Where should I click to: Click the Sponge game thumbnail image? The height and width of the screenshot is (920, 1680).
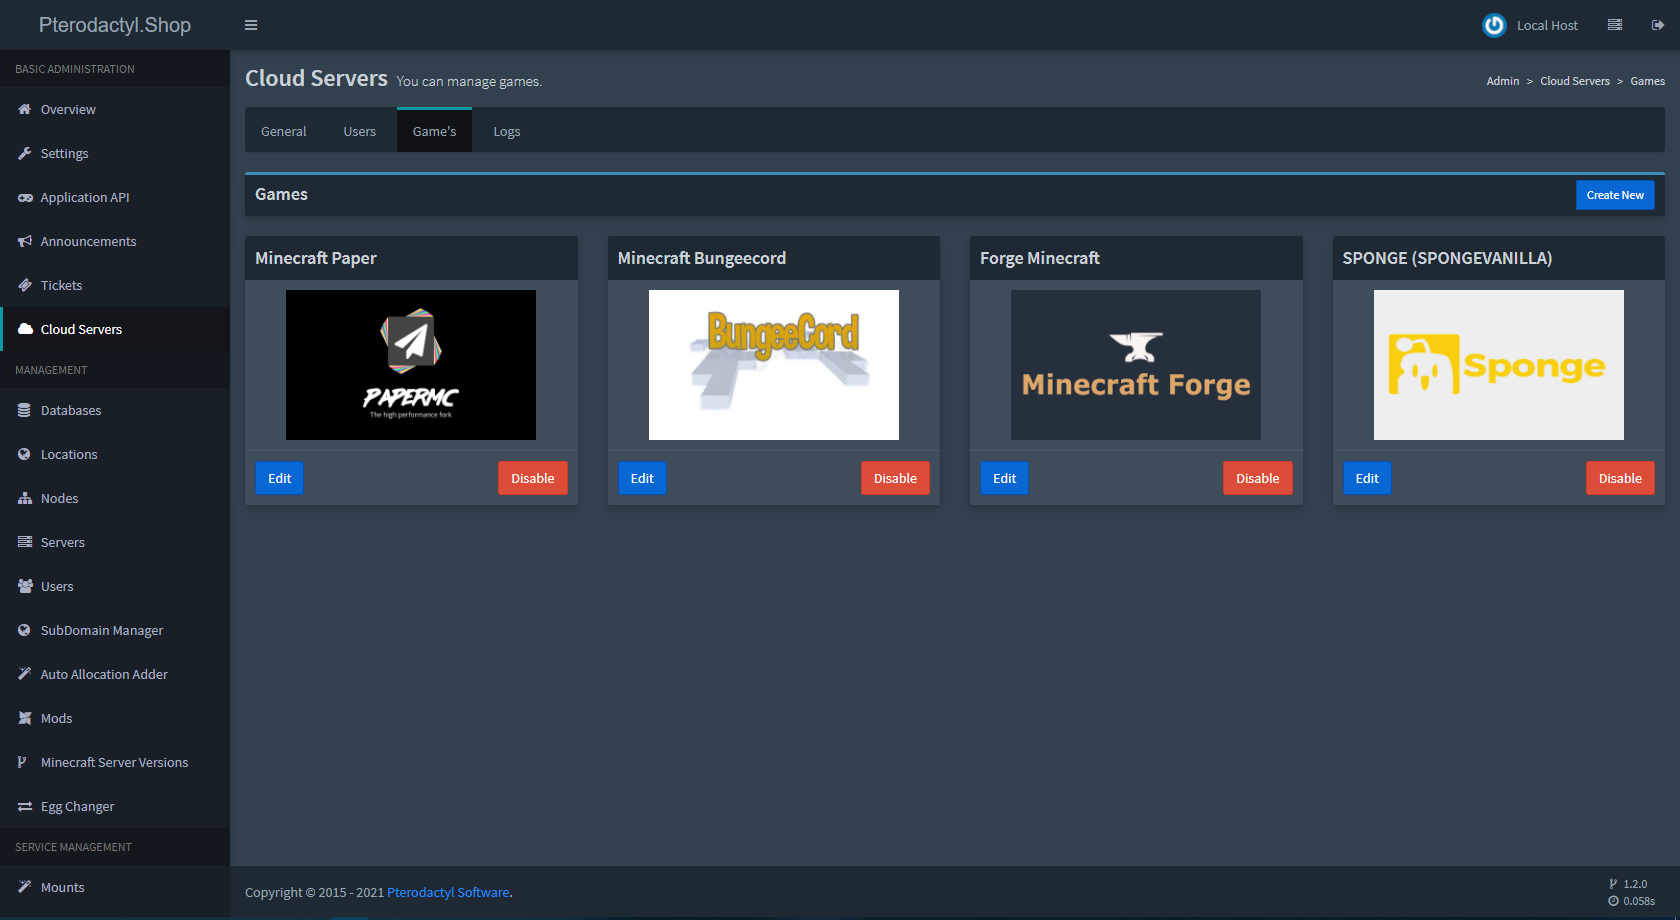point(1498,365)
